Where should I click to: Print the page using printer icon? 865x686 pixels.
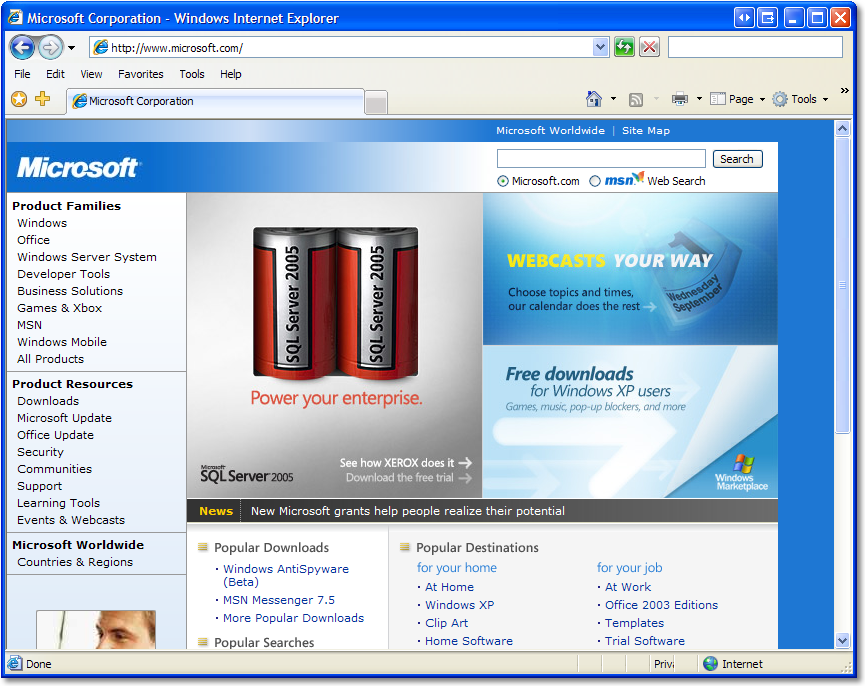[680, 99]
